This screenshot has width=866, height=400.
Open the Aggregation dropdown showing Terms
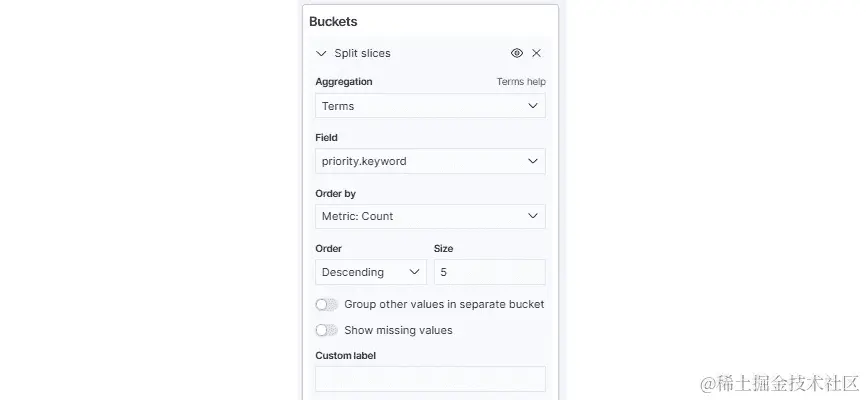[x=430, y=106]
